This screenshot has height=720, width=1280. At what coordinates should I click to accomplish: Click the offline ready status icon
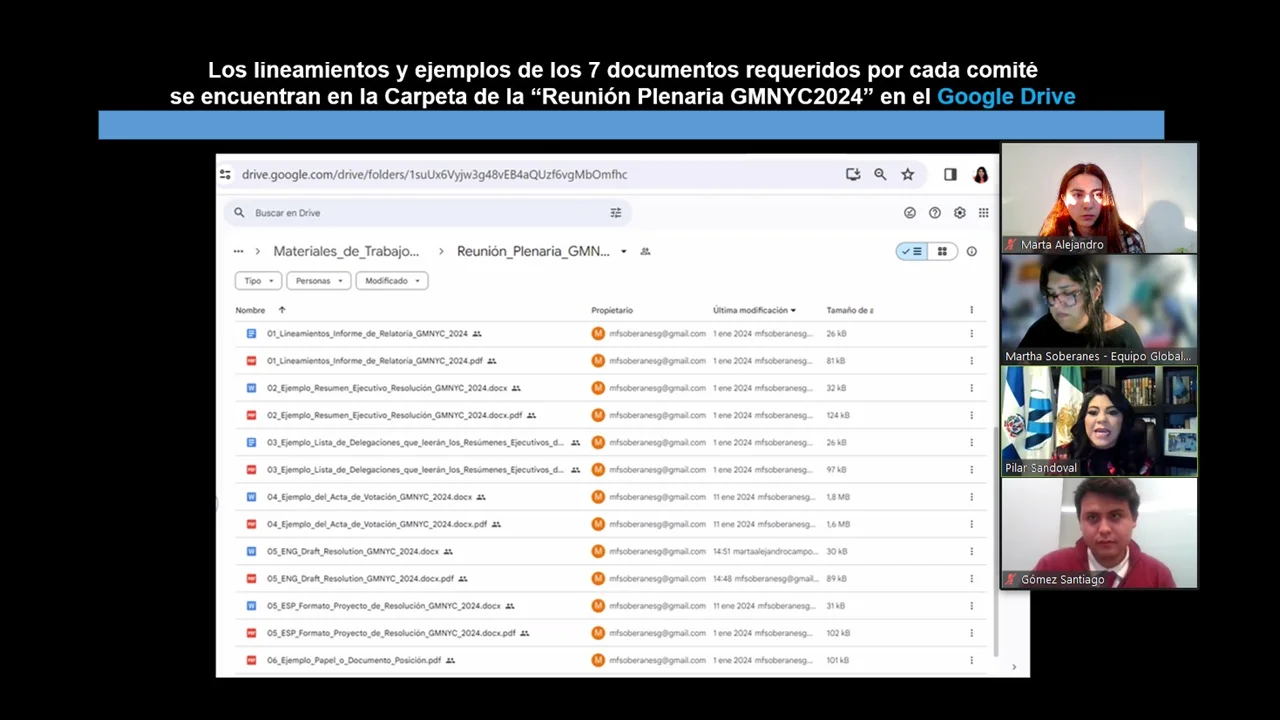[909, 213]
